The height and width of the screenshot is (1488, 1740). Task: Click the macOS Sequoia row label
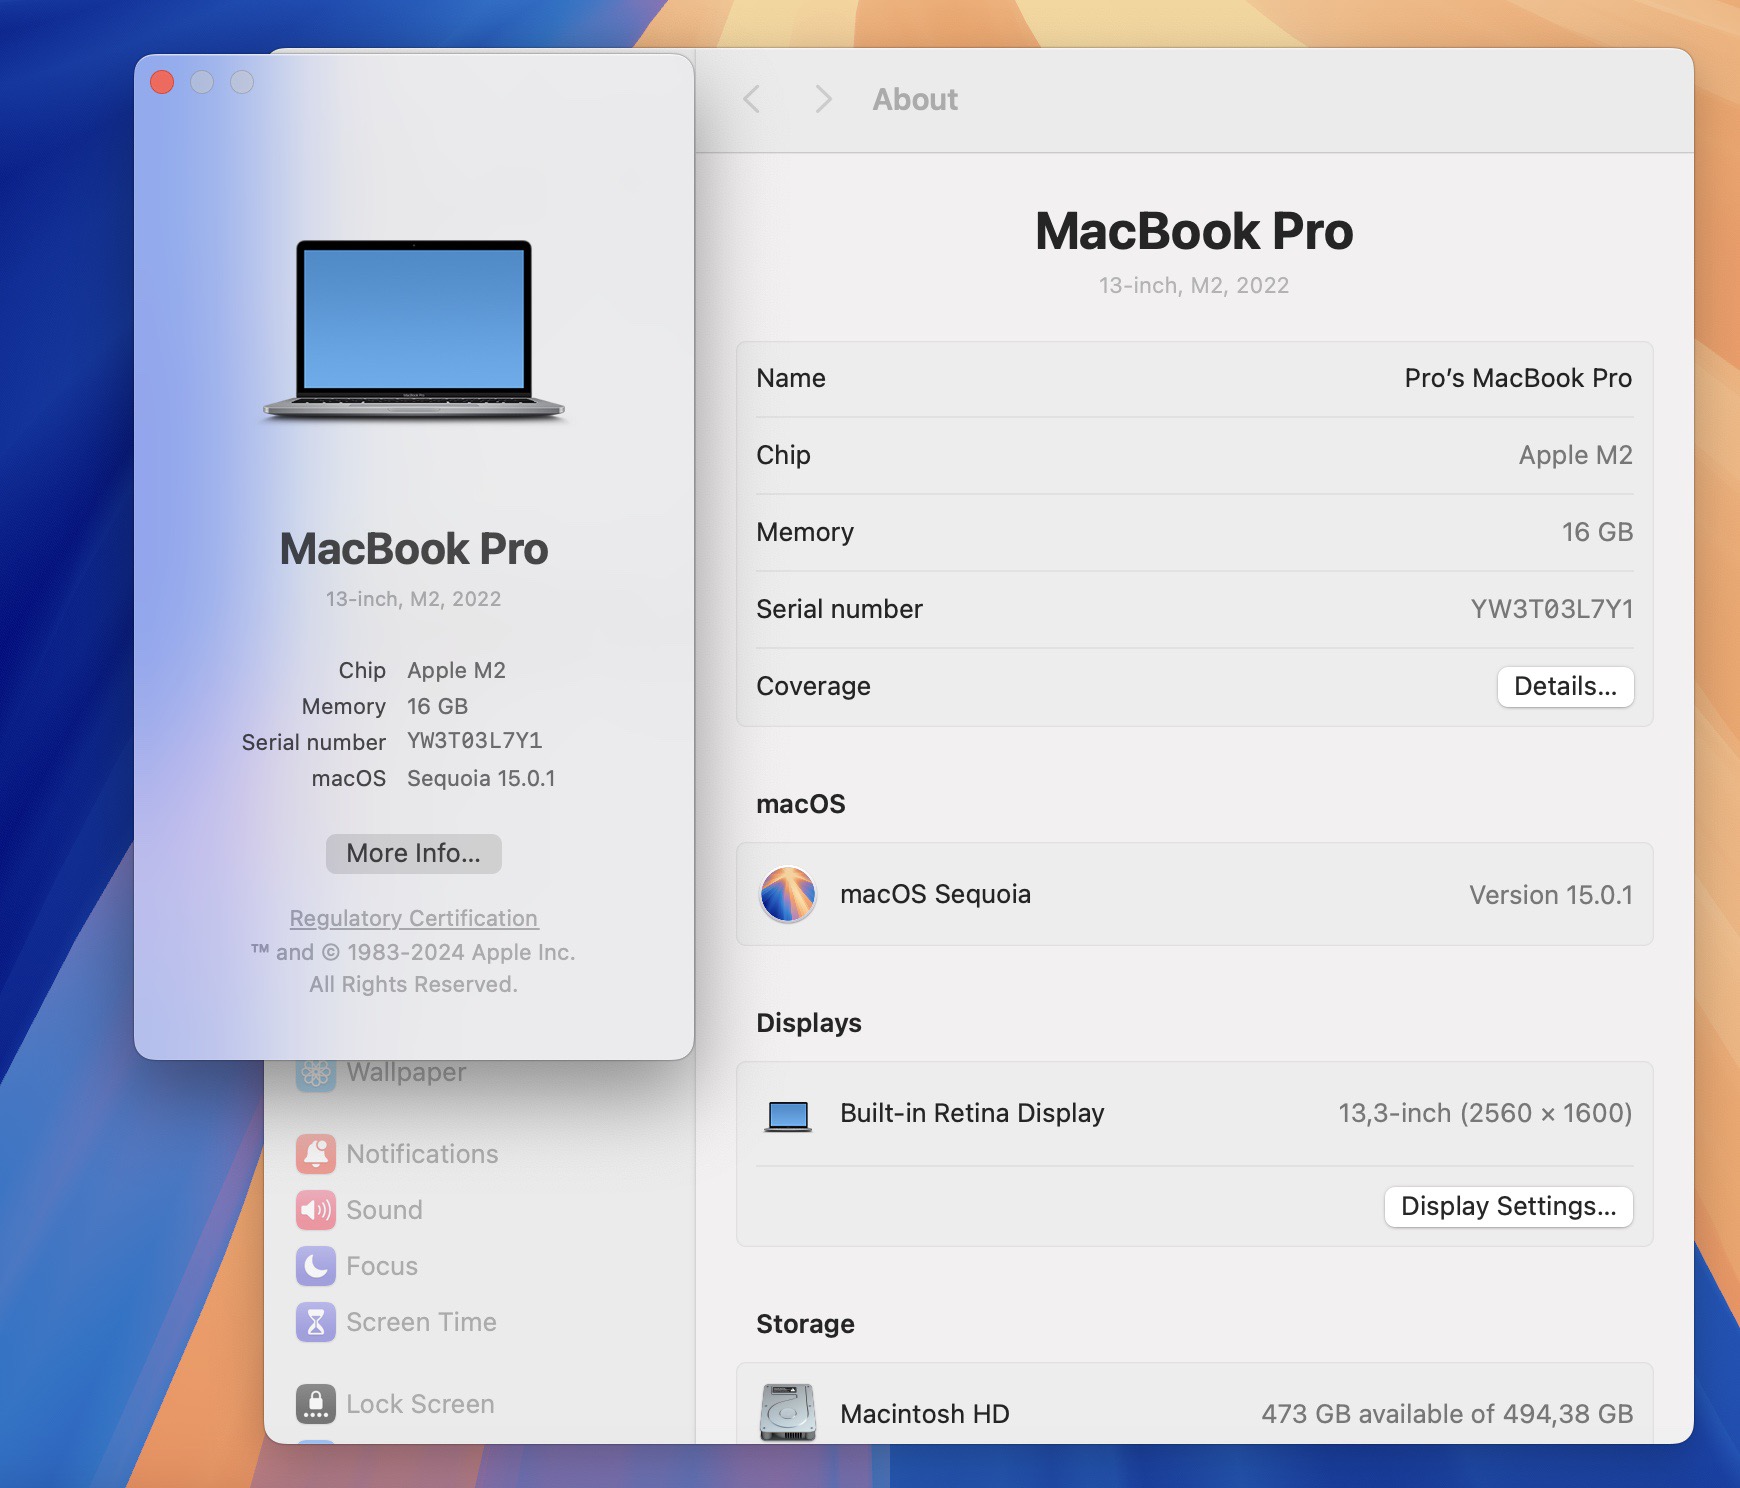(935, 894)
